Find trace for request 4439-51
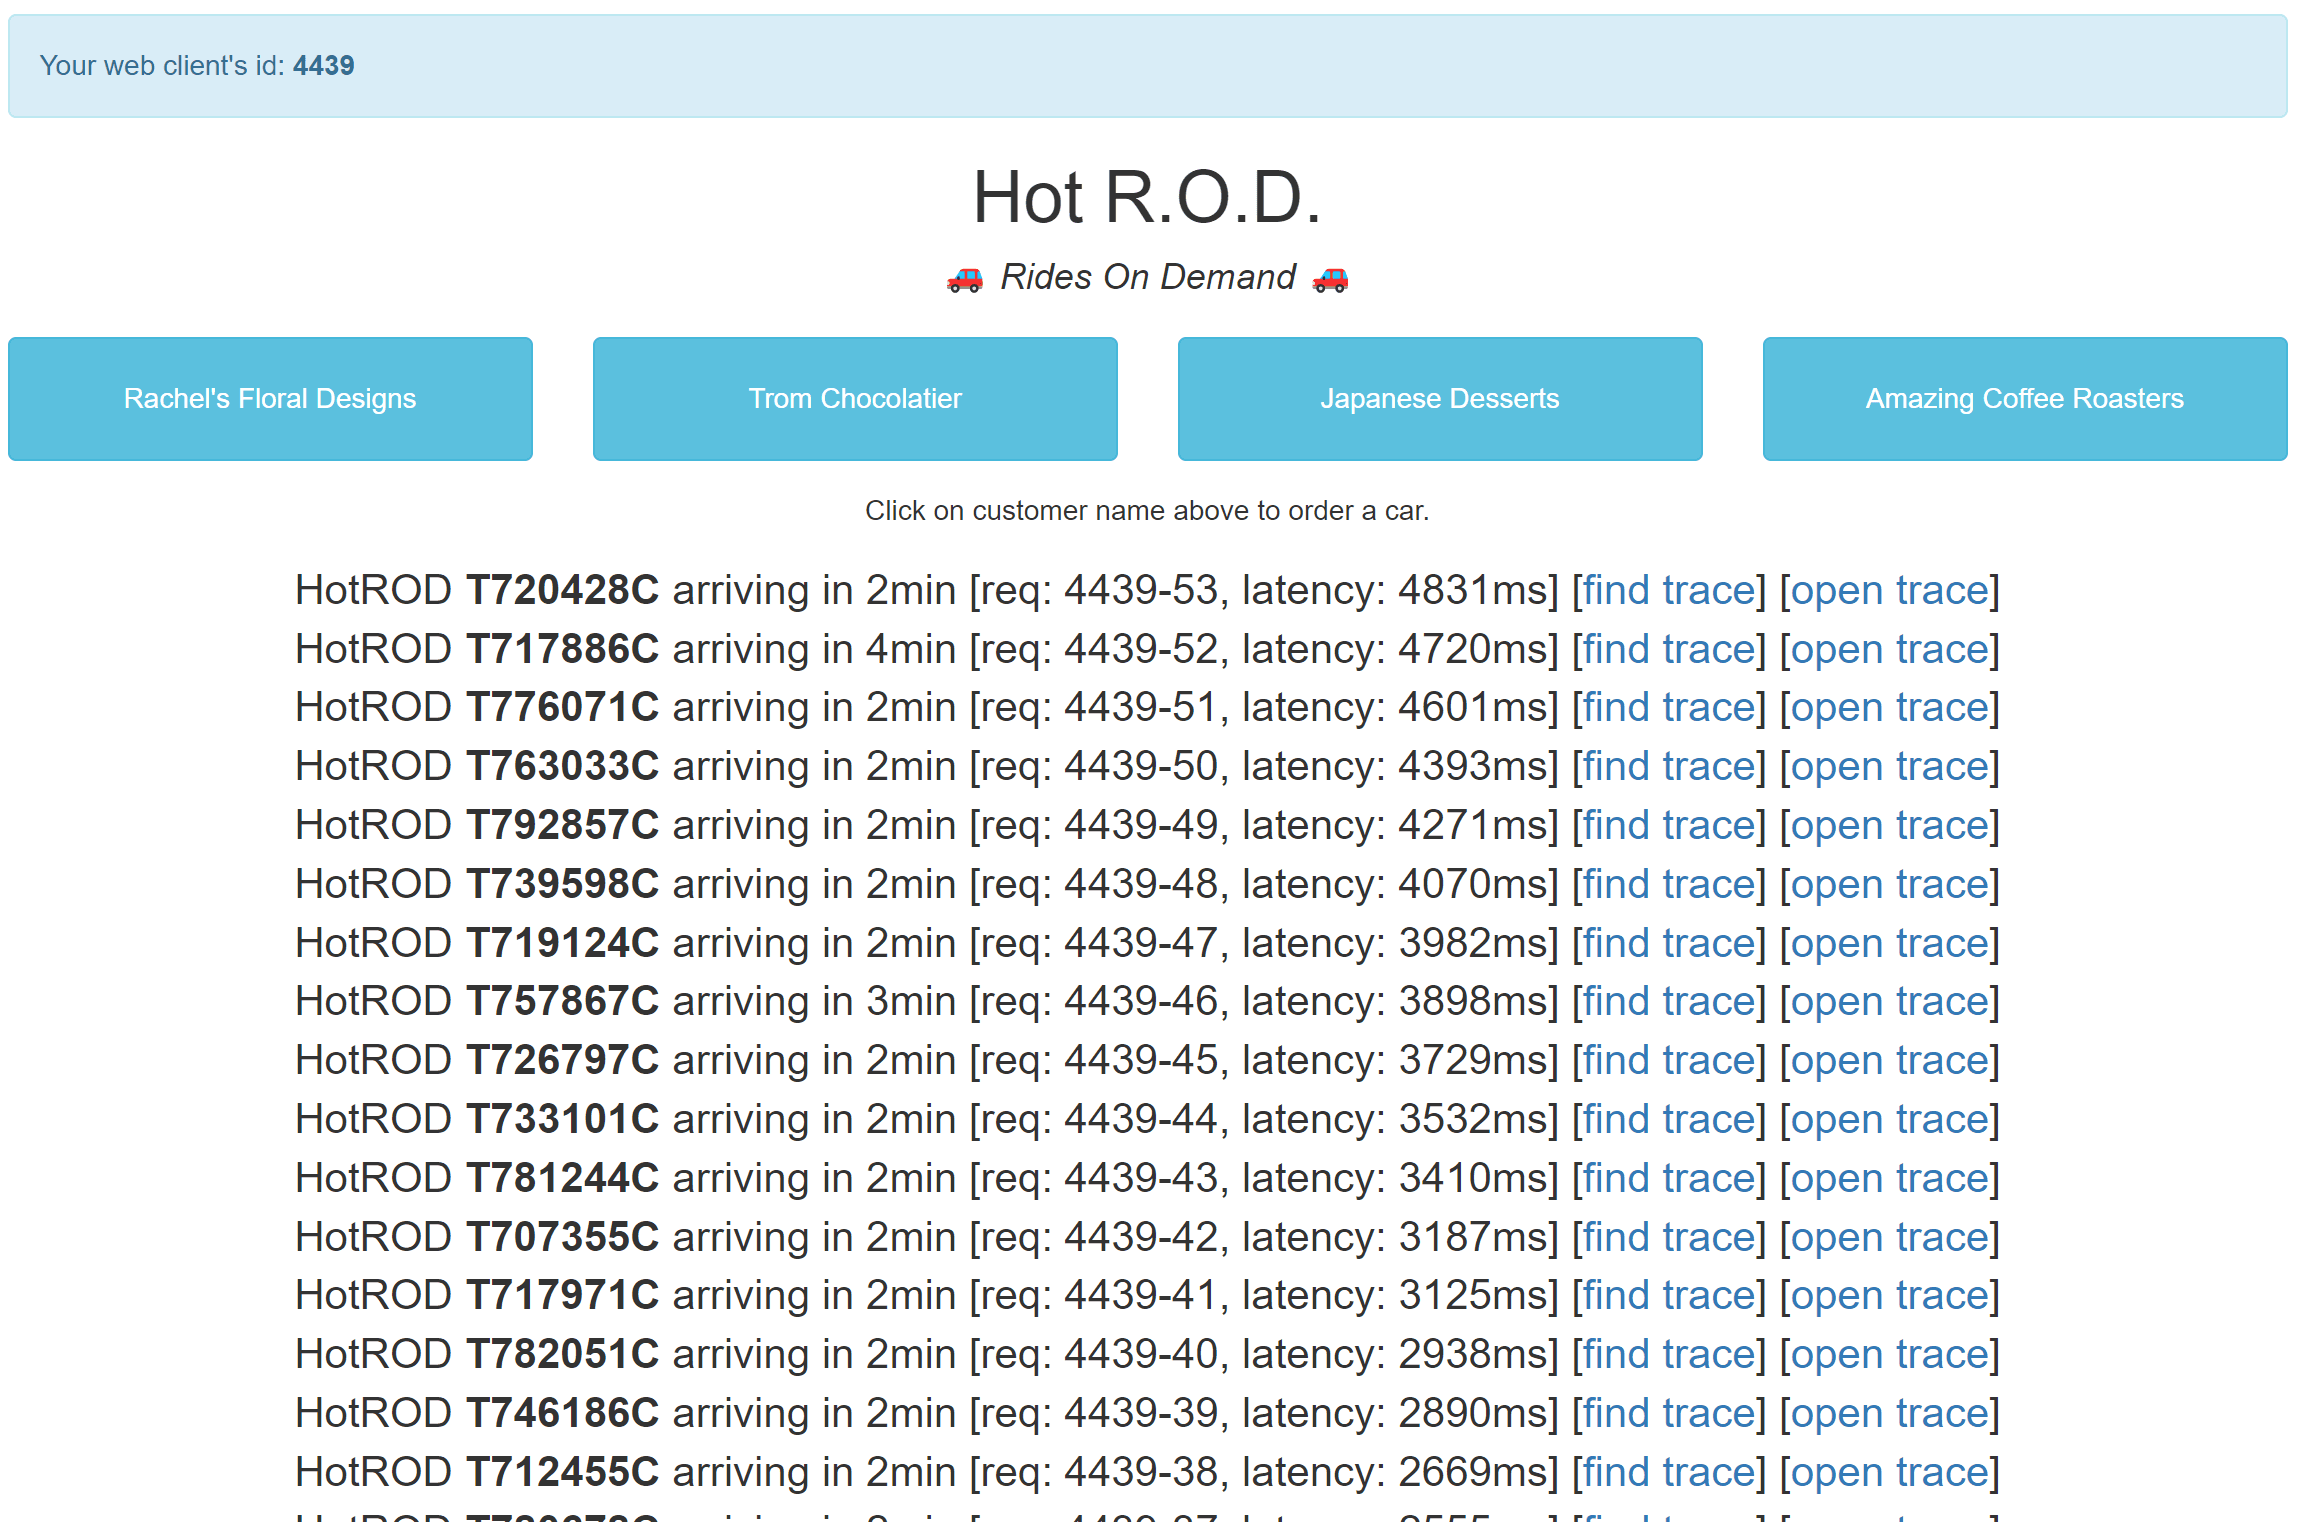This screenshot has height=1522, width=2311. coord(1669,708)
